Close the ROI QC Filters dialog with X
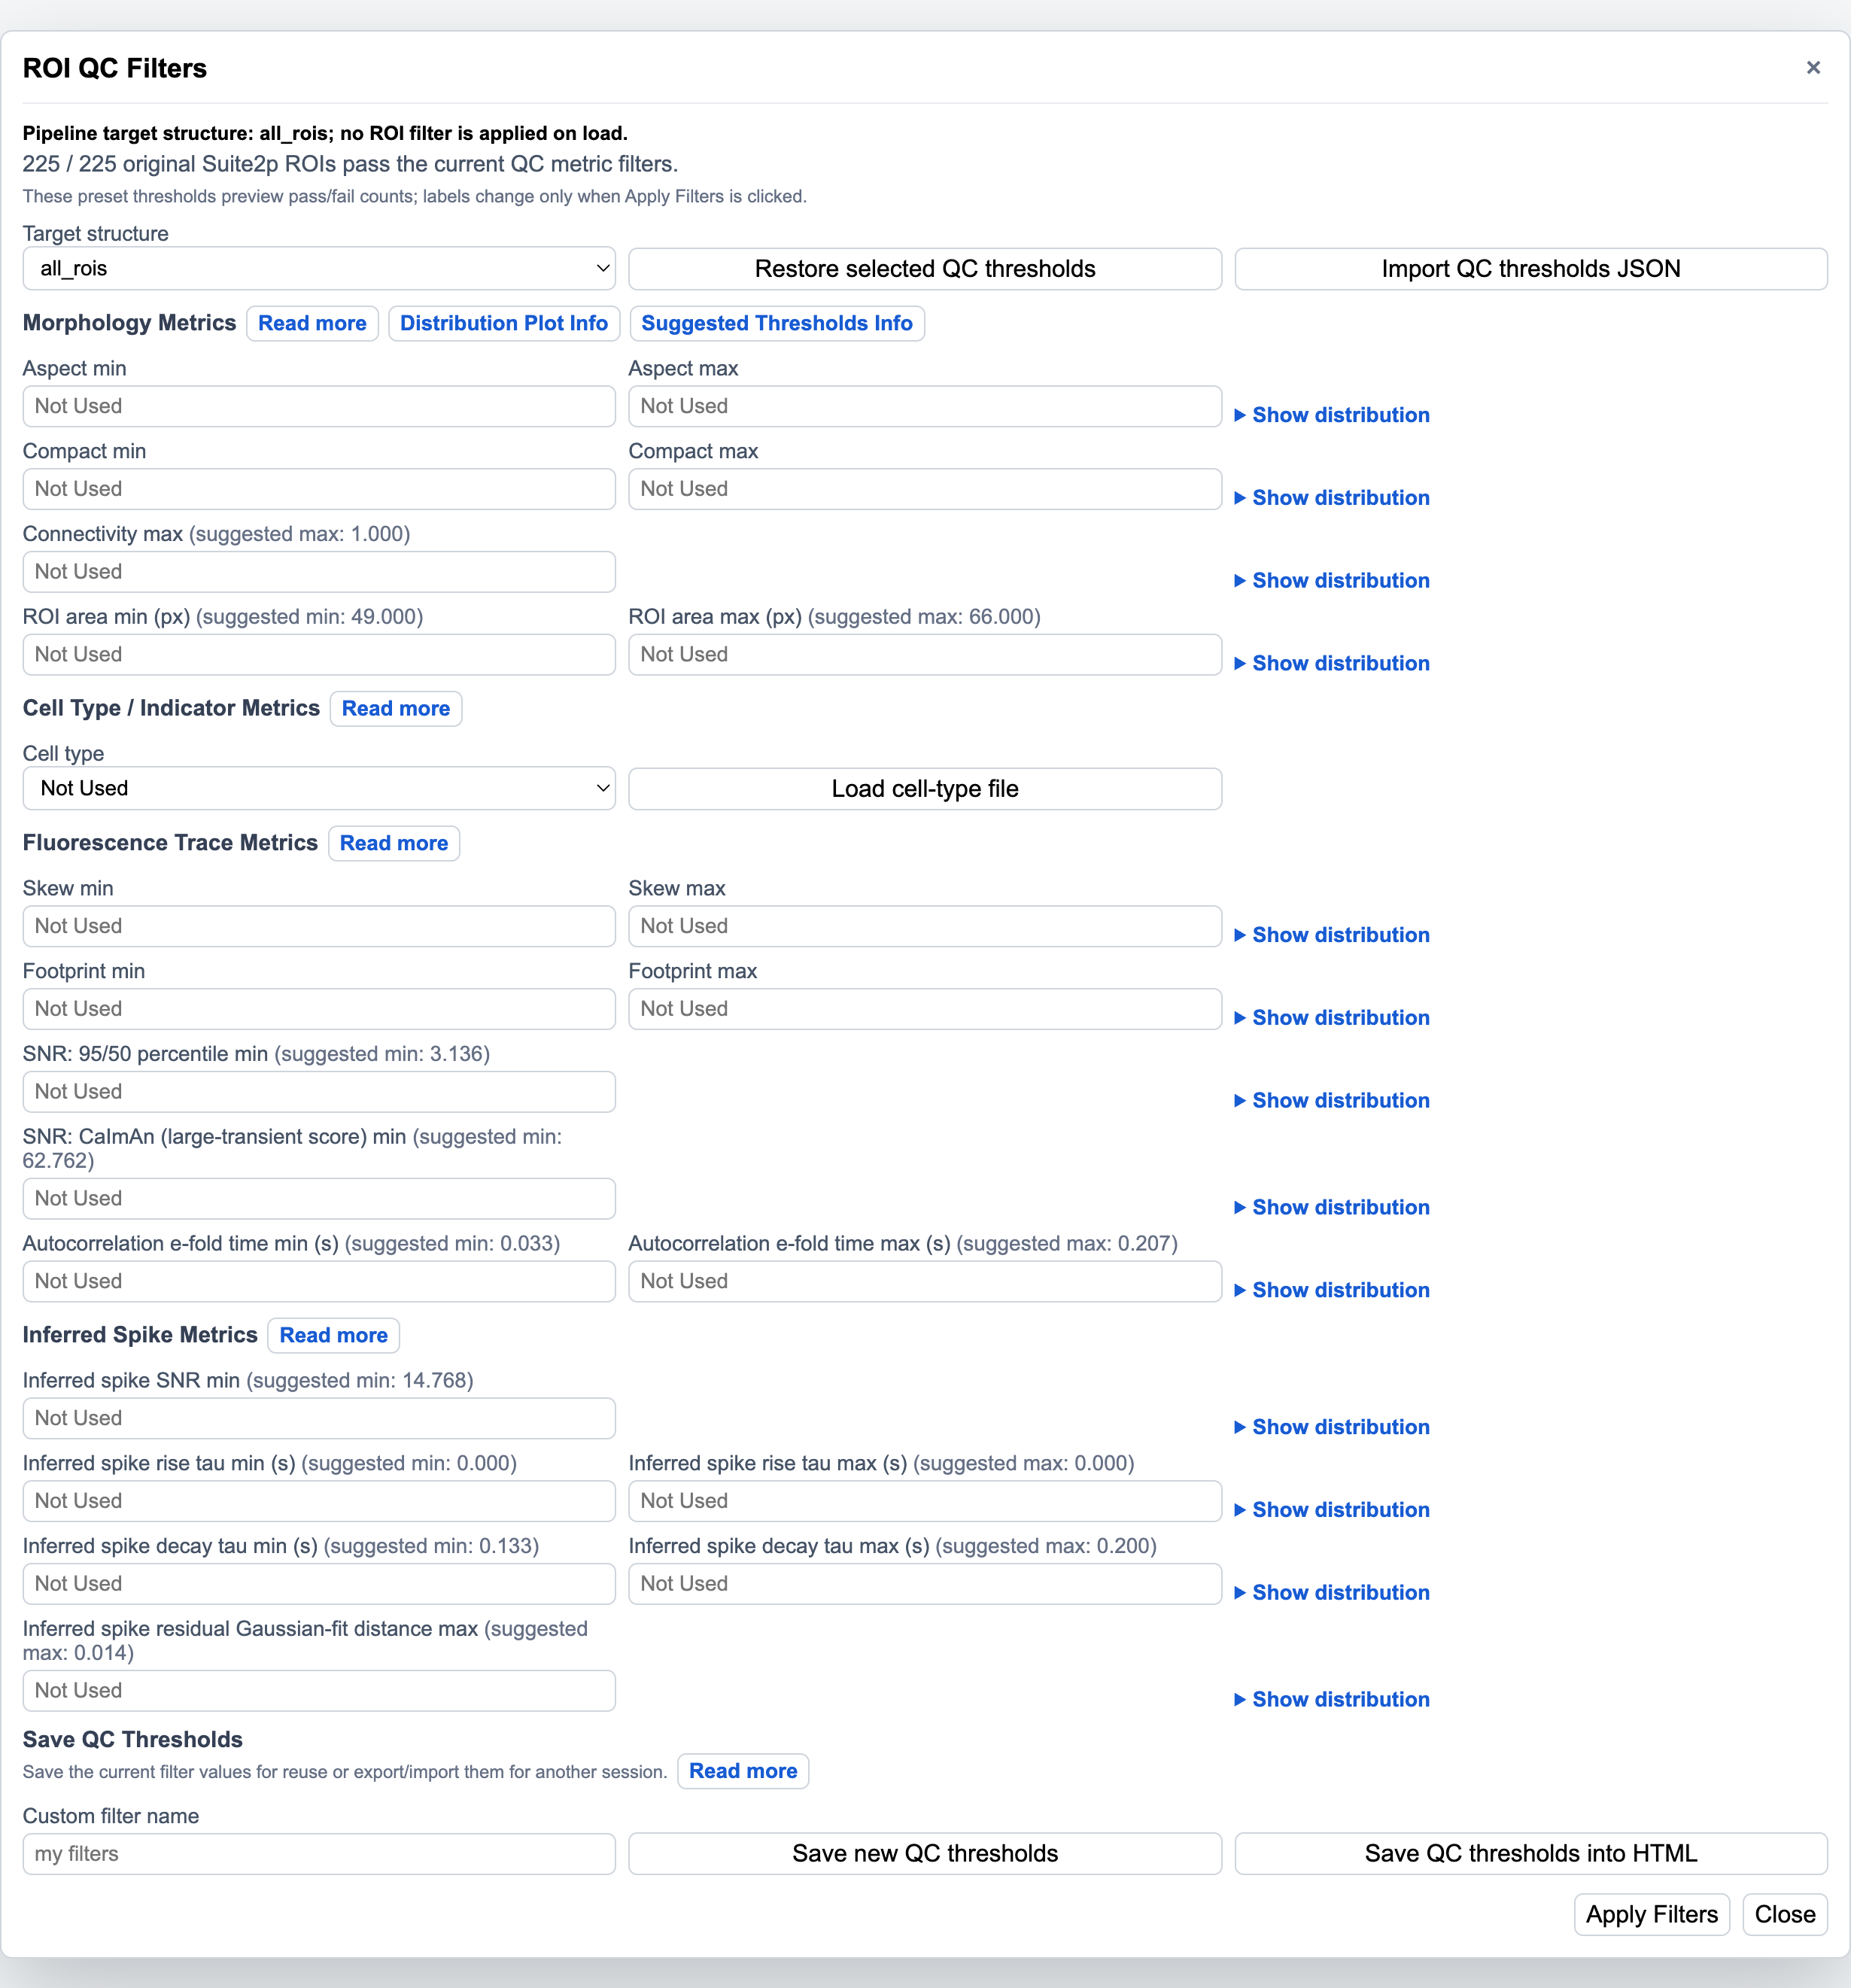 (x=1812, y=68)
